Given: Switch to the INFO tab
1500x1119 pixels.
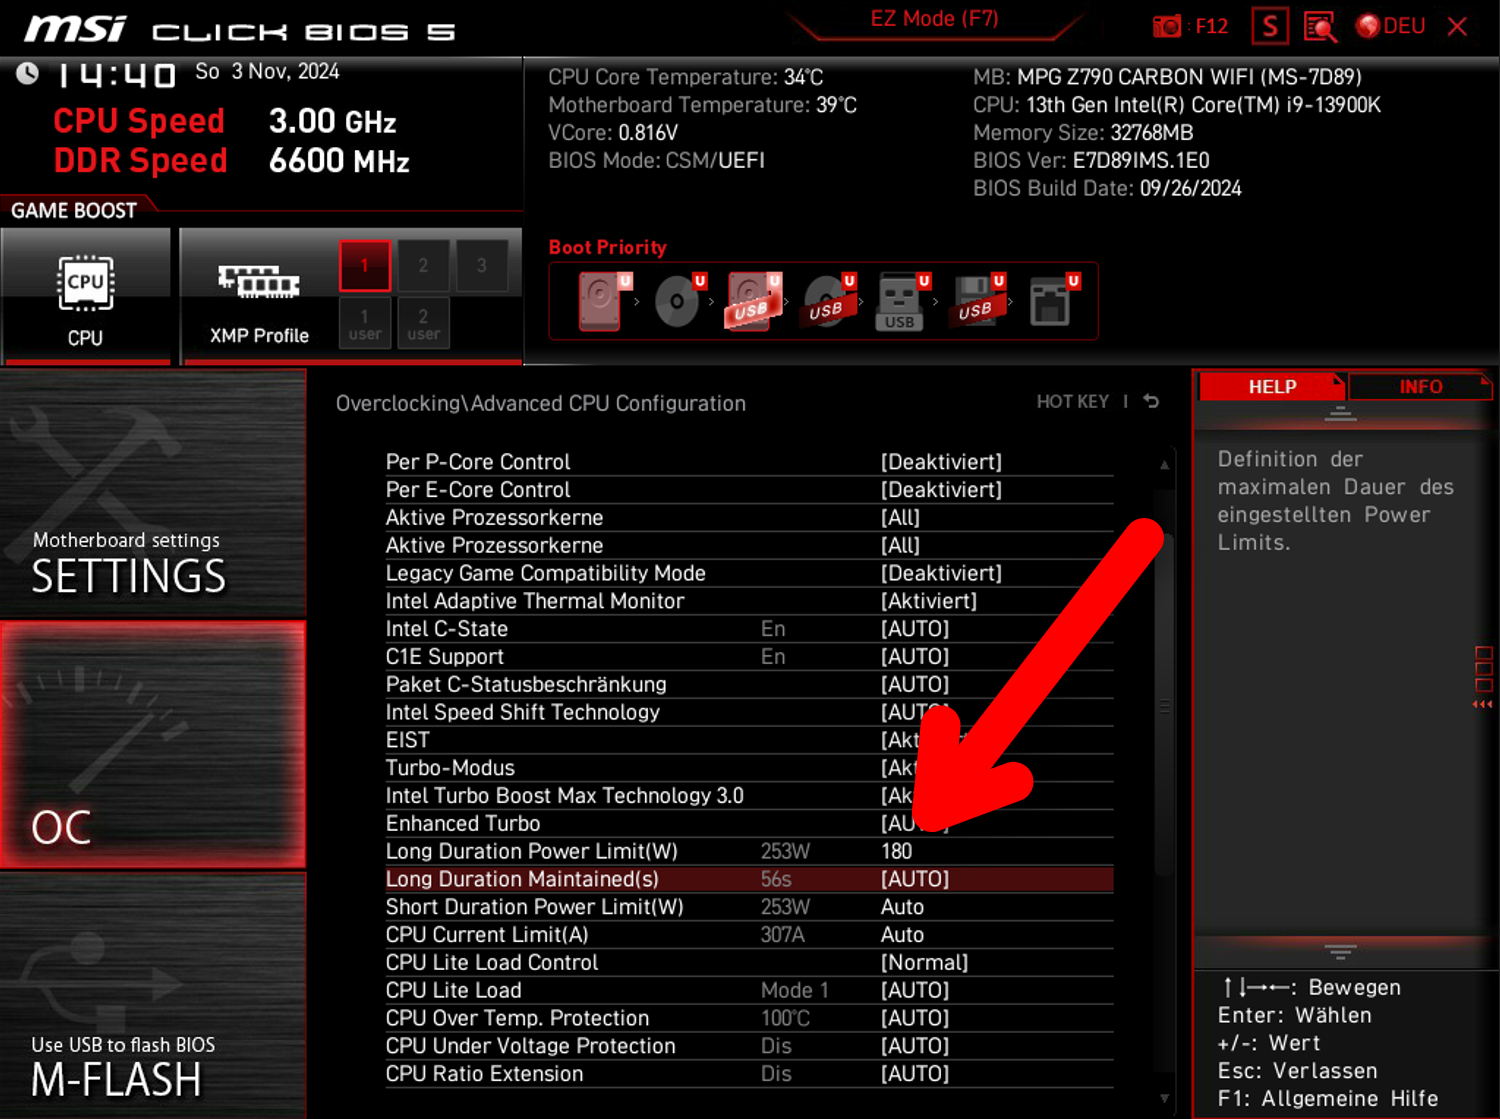Looking at the screenshot, I should 1420,387.
